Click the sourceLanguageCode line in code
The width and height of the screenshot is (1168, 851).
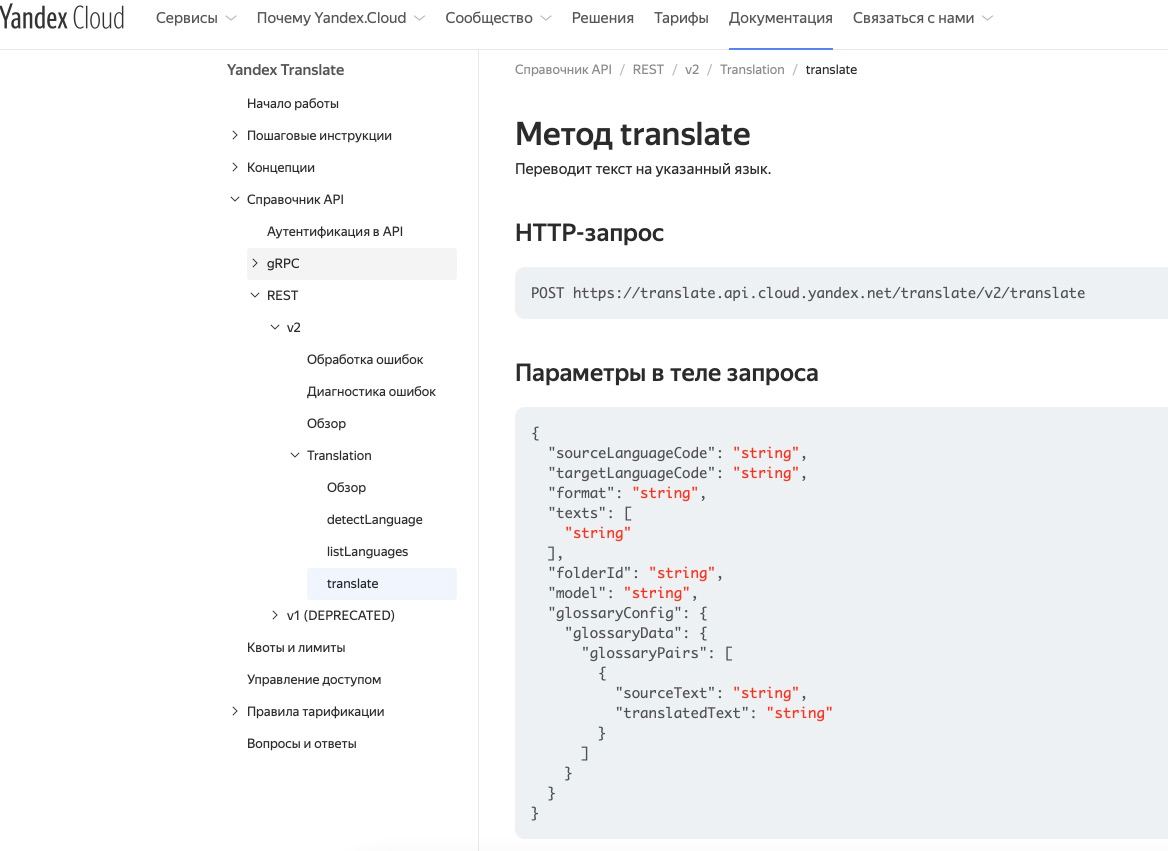click(677, 453)
